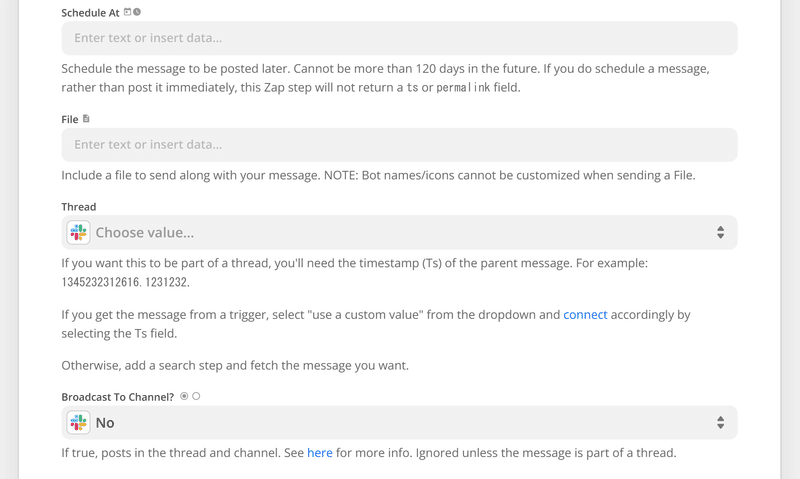The height and width of the screenshot is (479, 800).
Task: Focus the File text input
Action: point(399,144)
